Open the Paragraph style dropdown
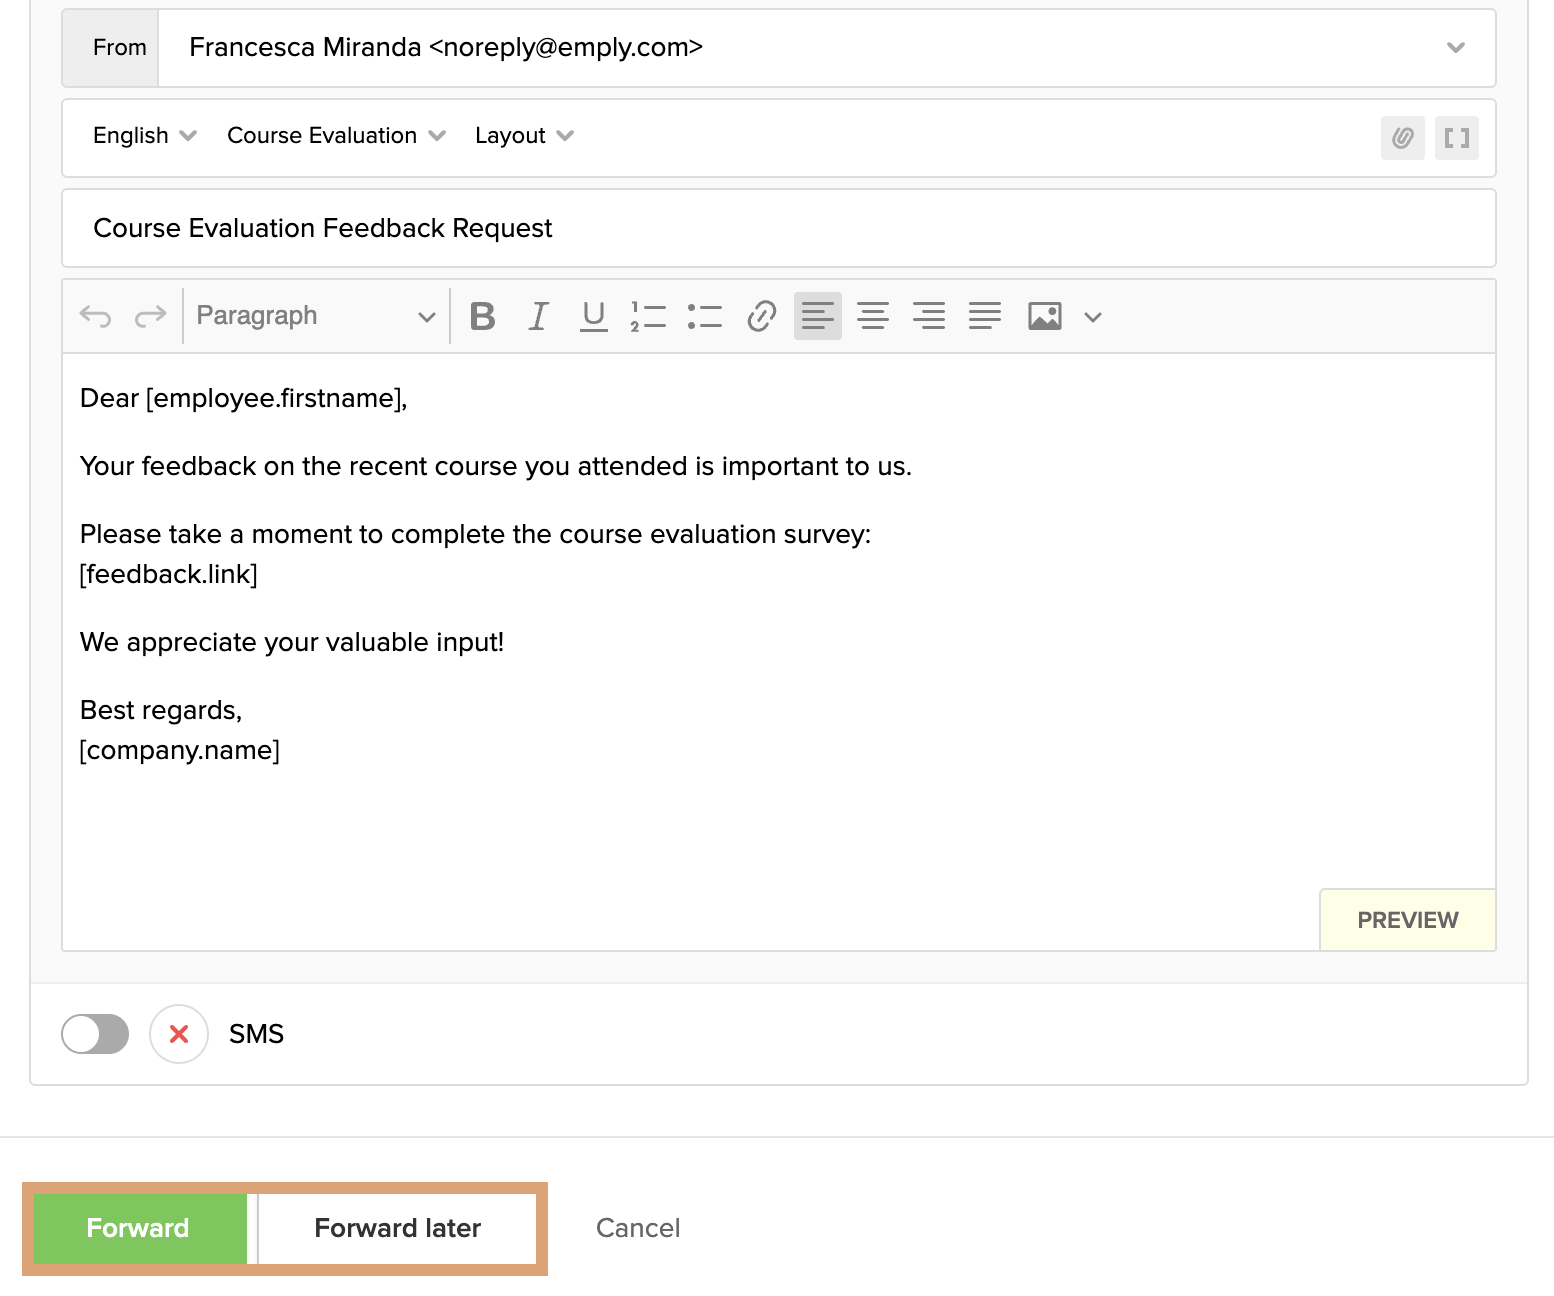1554x1296 pixels. (x=315, y=317)
